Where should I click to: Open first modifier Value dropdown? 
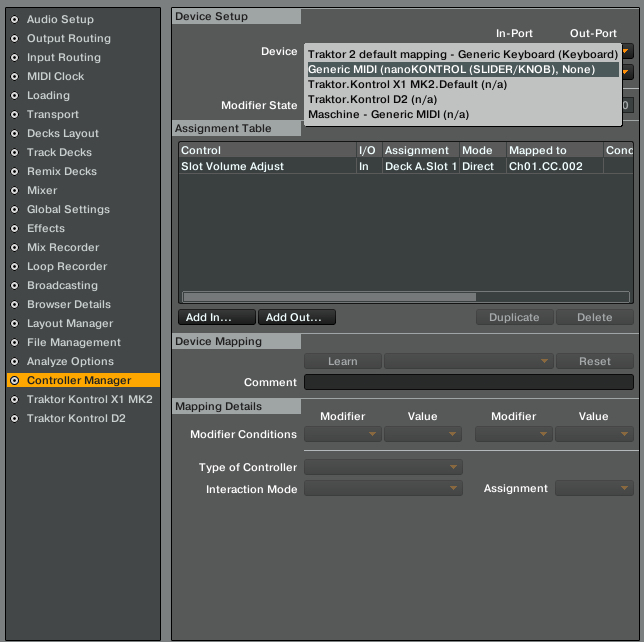point(423,434)
